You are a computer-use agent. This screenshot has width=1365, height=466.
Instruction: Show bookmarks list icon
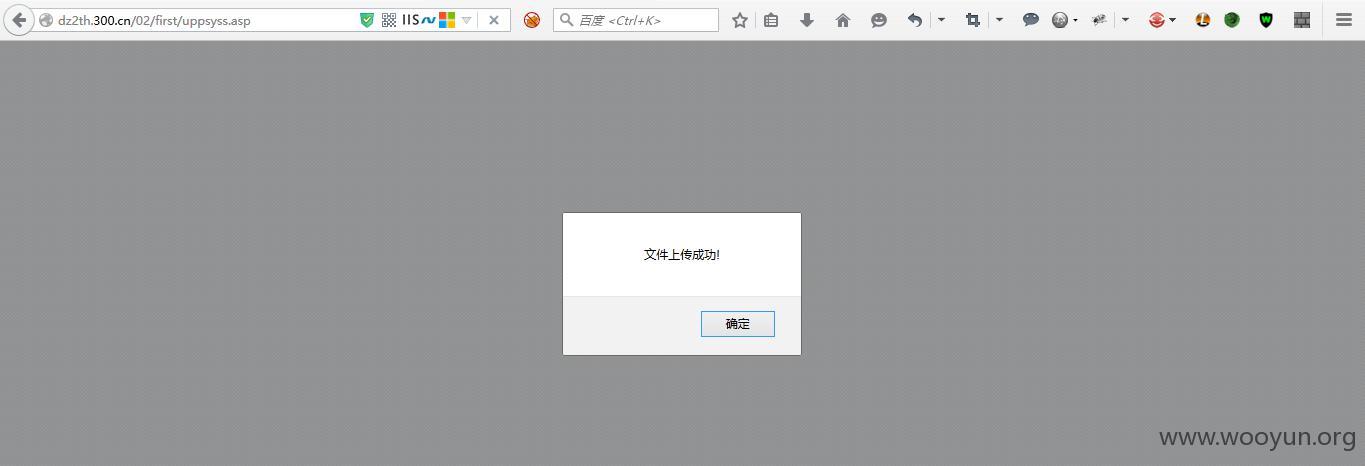(771, 20)
